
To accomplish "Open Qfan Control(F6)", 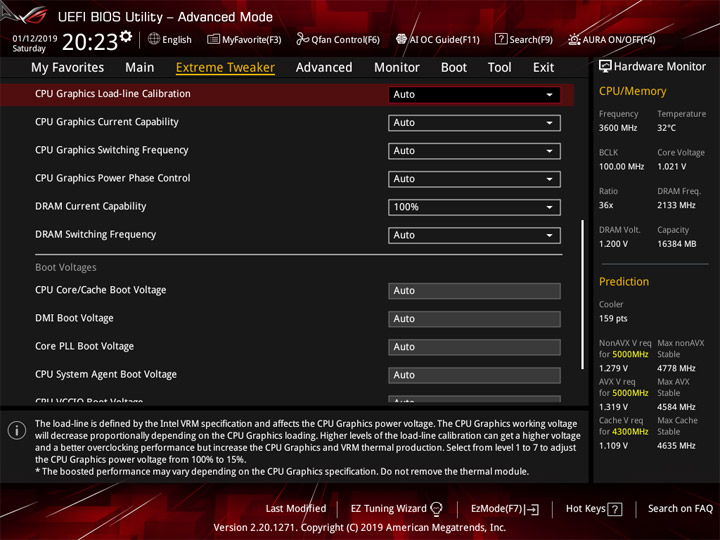I will tap(338, 39).
